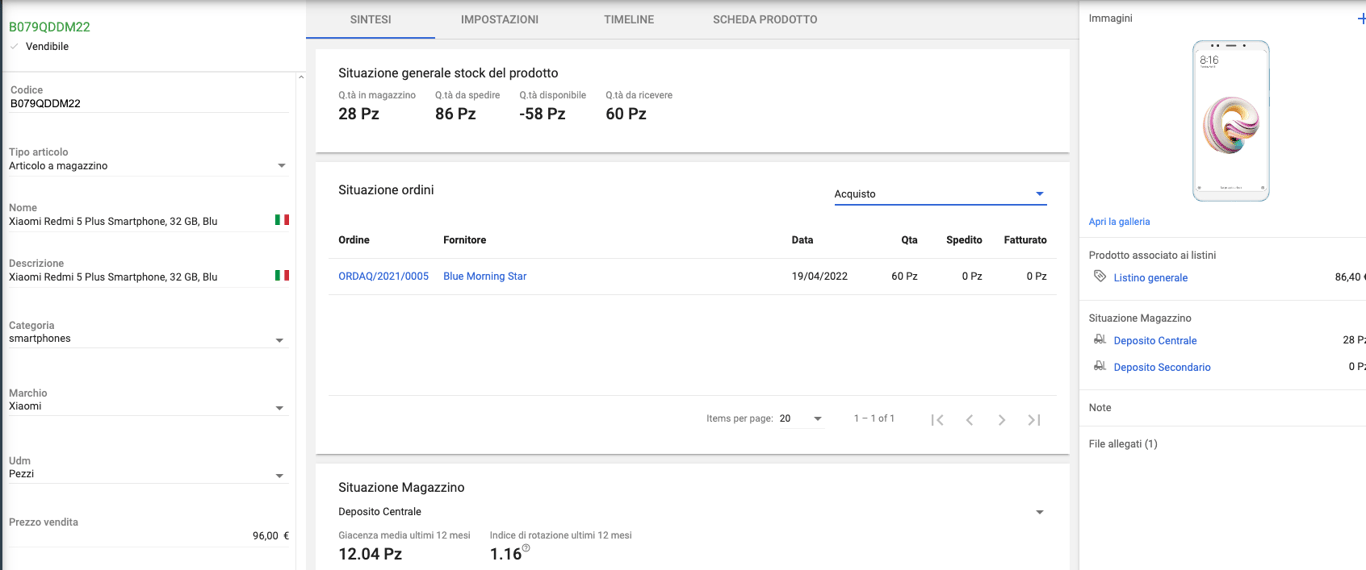1366x570 pixels.
Task: Click the info icon beside rotation index
Action: (x=526, y=548)
